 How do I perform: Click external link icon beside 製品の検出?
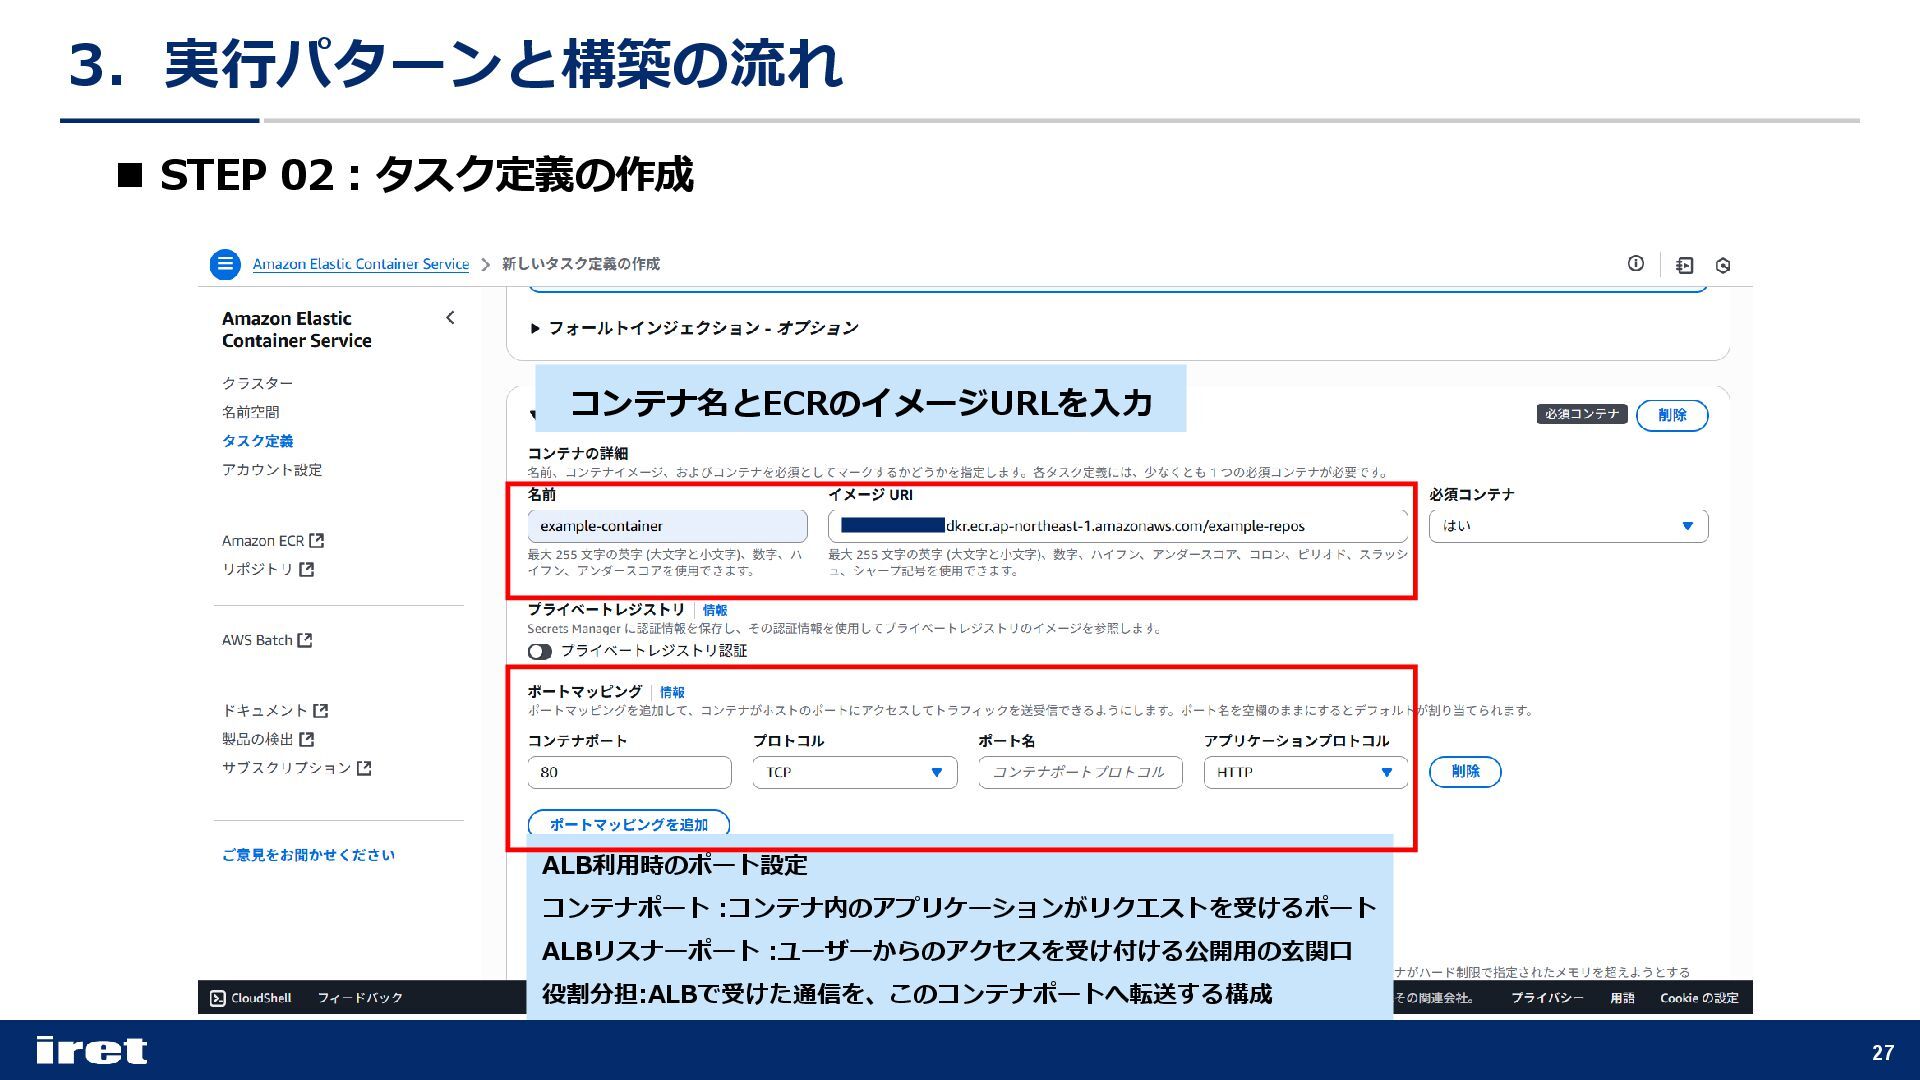tap(307, 739)
